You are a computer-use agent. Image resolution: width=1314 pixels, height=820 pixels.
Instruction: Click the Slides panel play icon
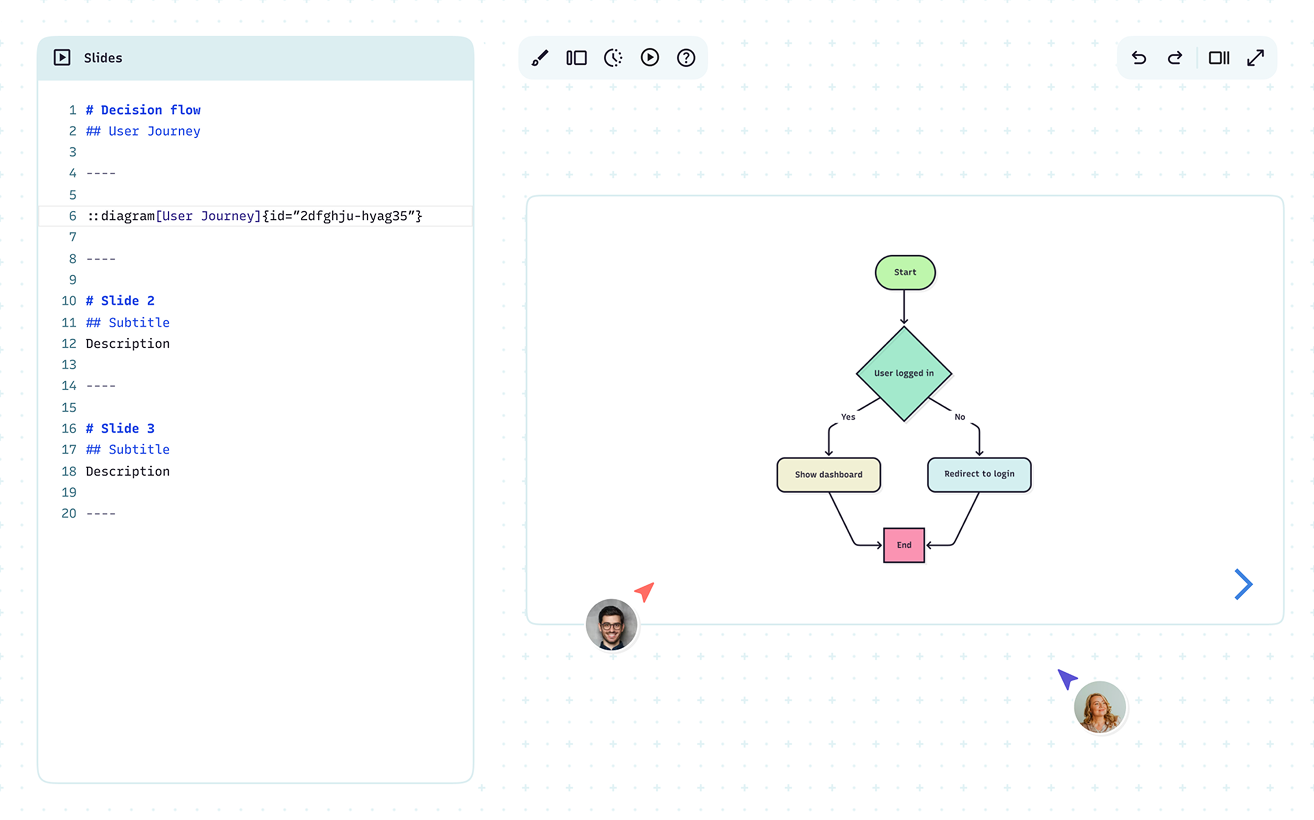pyautogui.click(x=62, y=58)
